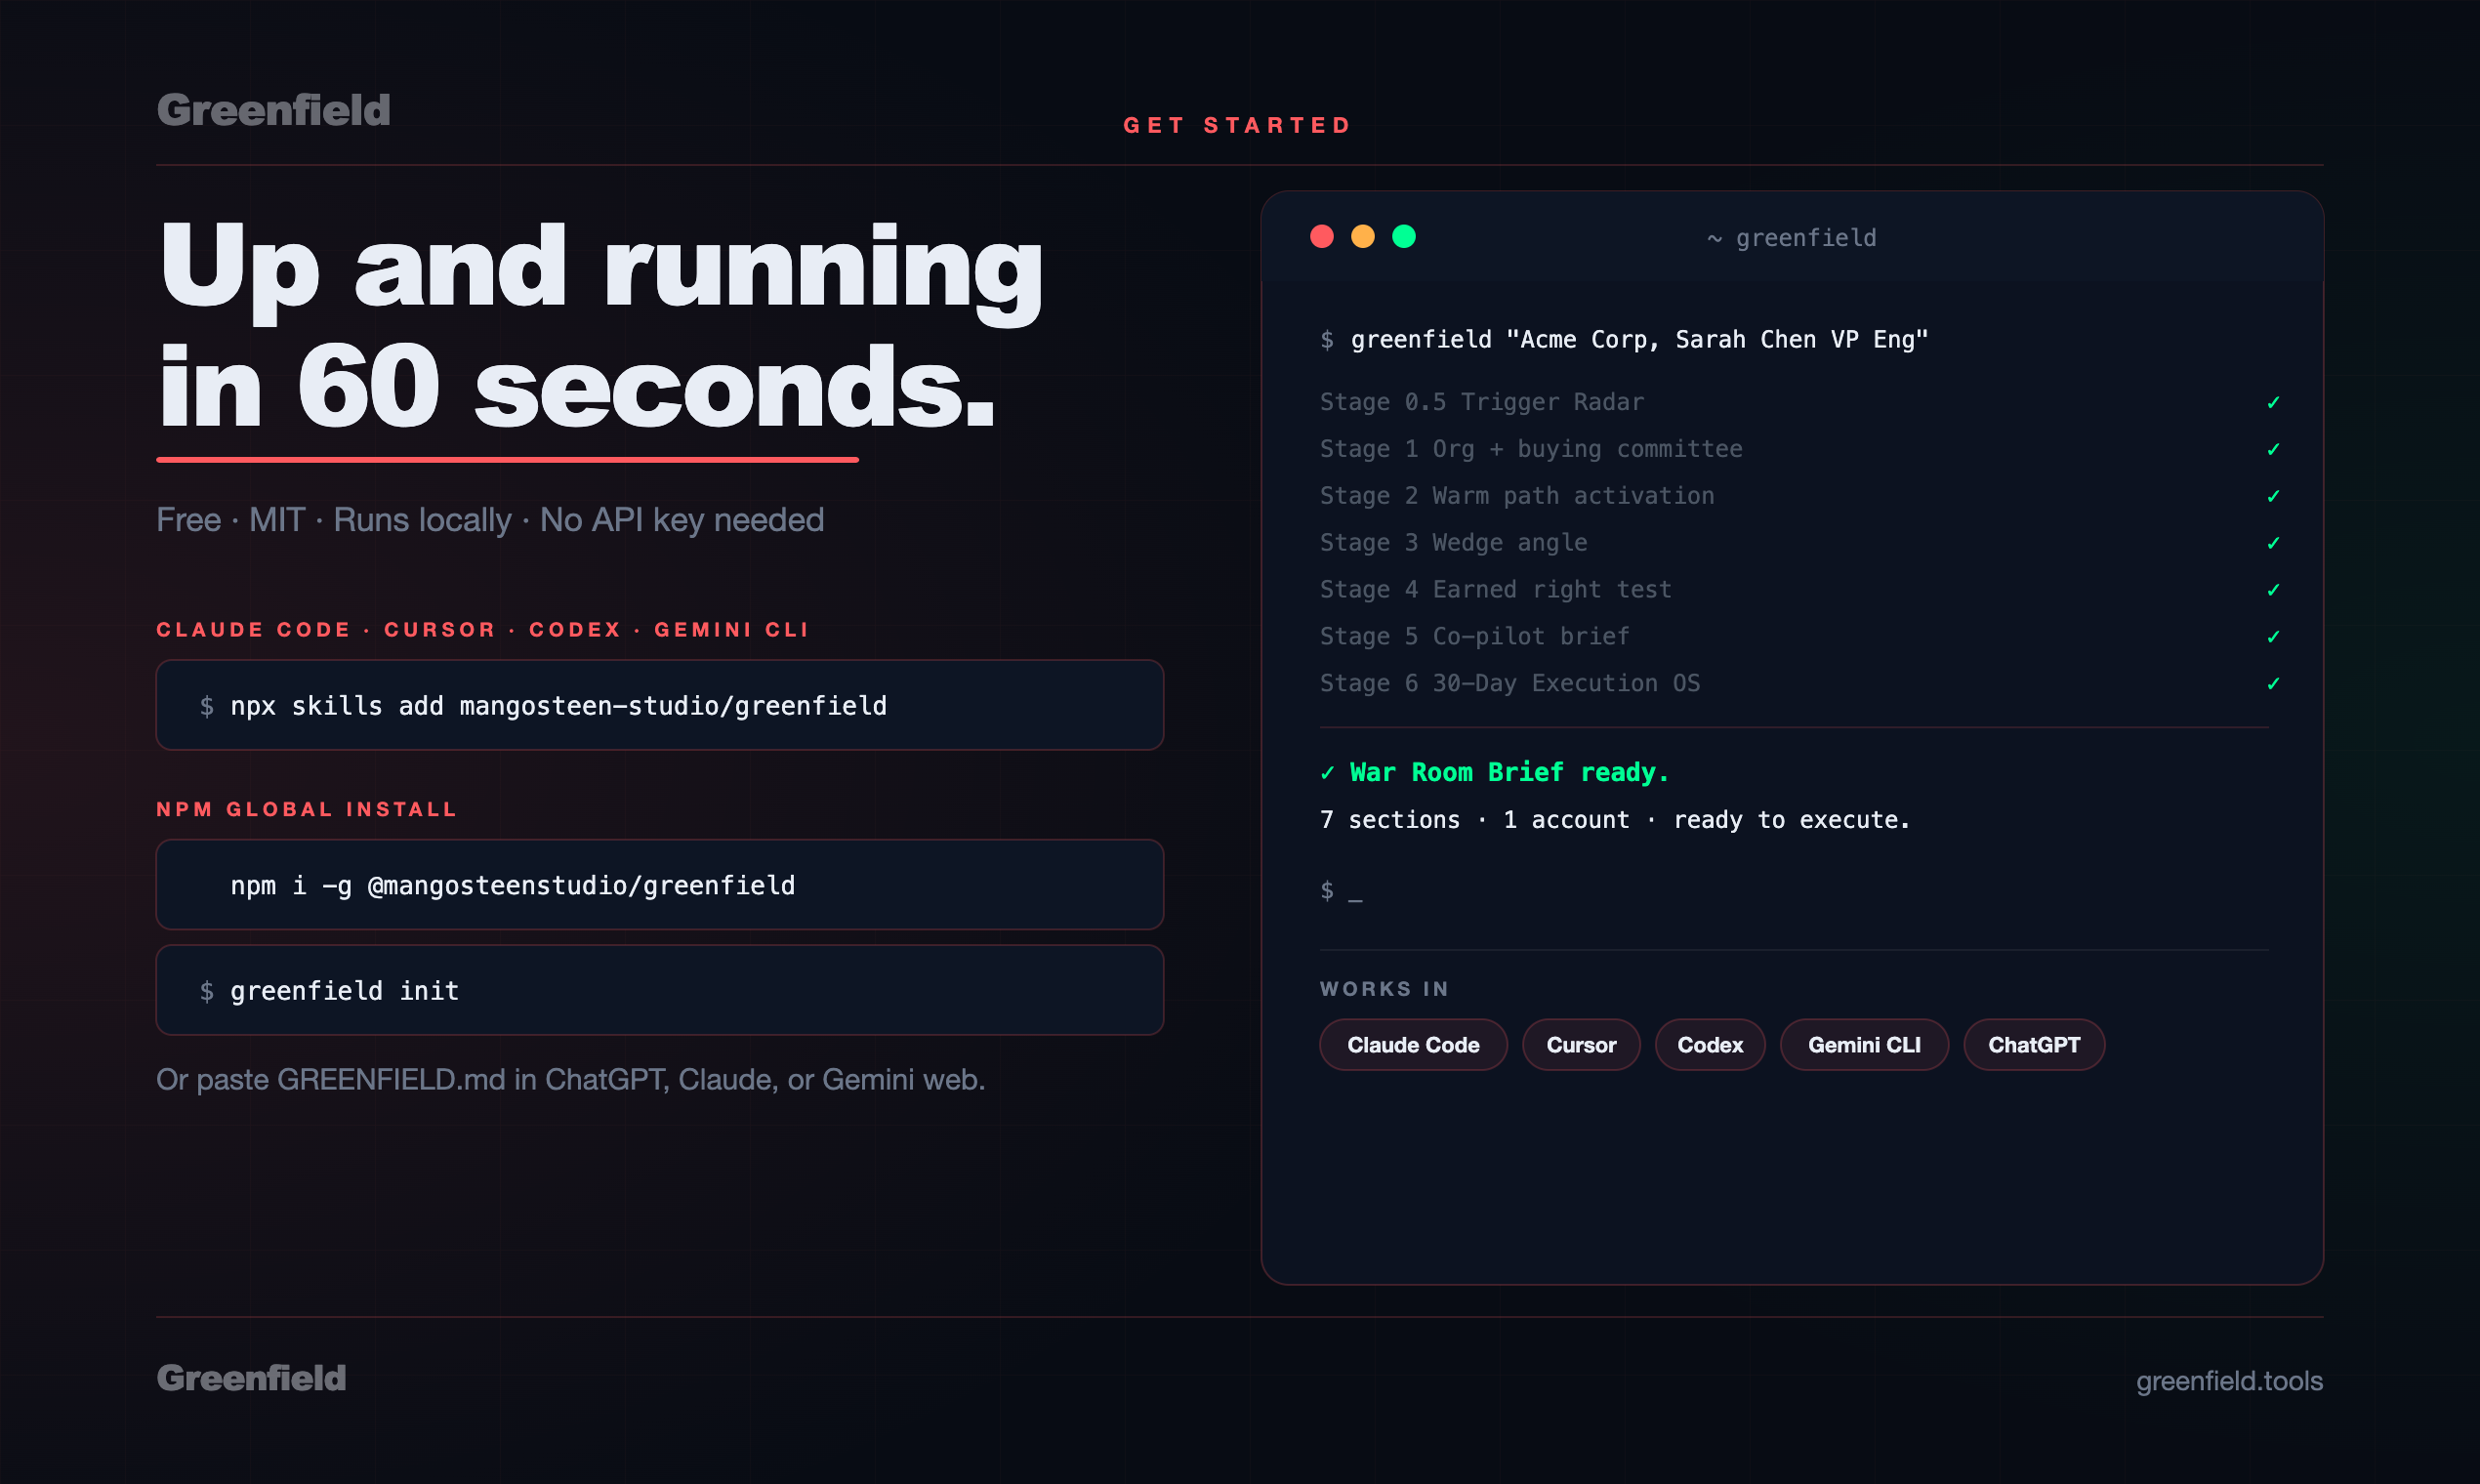Select the Gemini CLI pill
The width and height of the screenshot is (2480, 1484).
click(1863, 1045)
